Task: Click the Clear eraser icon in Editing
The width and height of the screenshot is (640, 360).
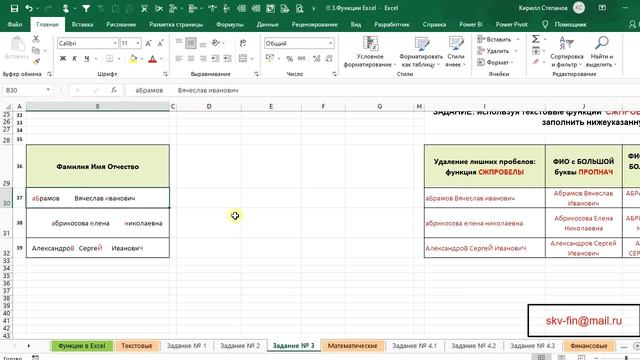Action: point(536,62)
